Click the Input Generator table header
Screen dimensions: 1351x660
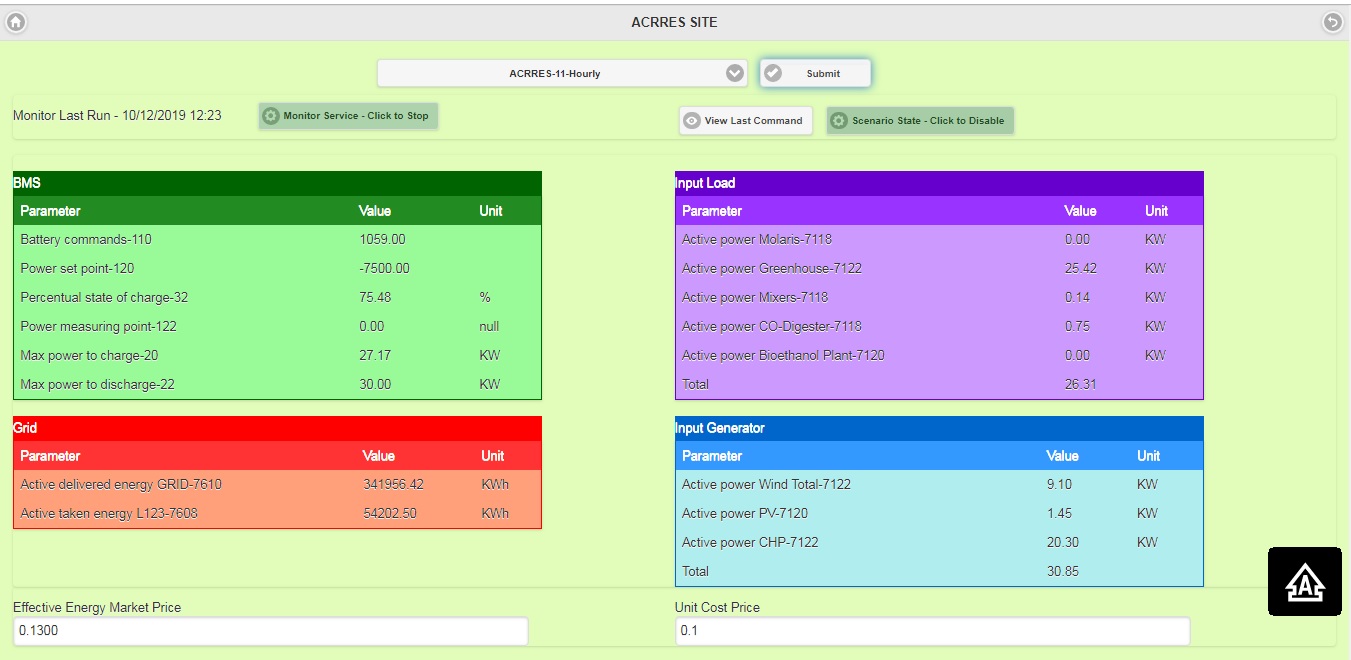coord(939,429)
